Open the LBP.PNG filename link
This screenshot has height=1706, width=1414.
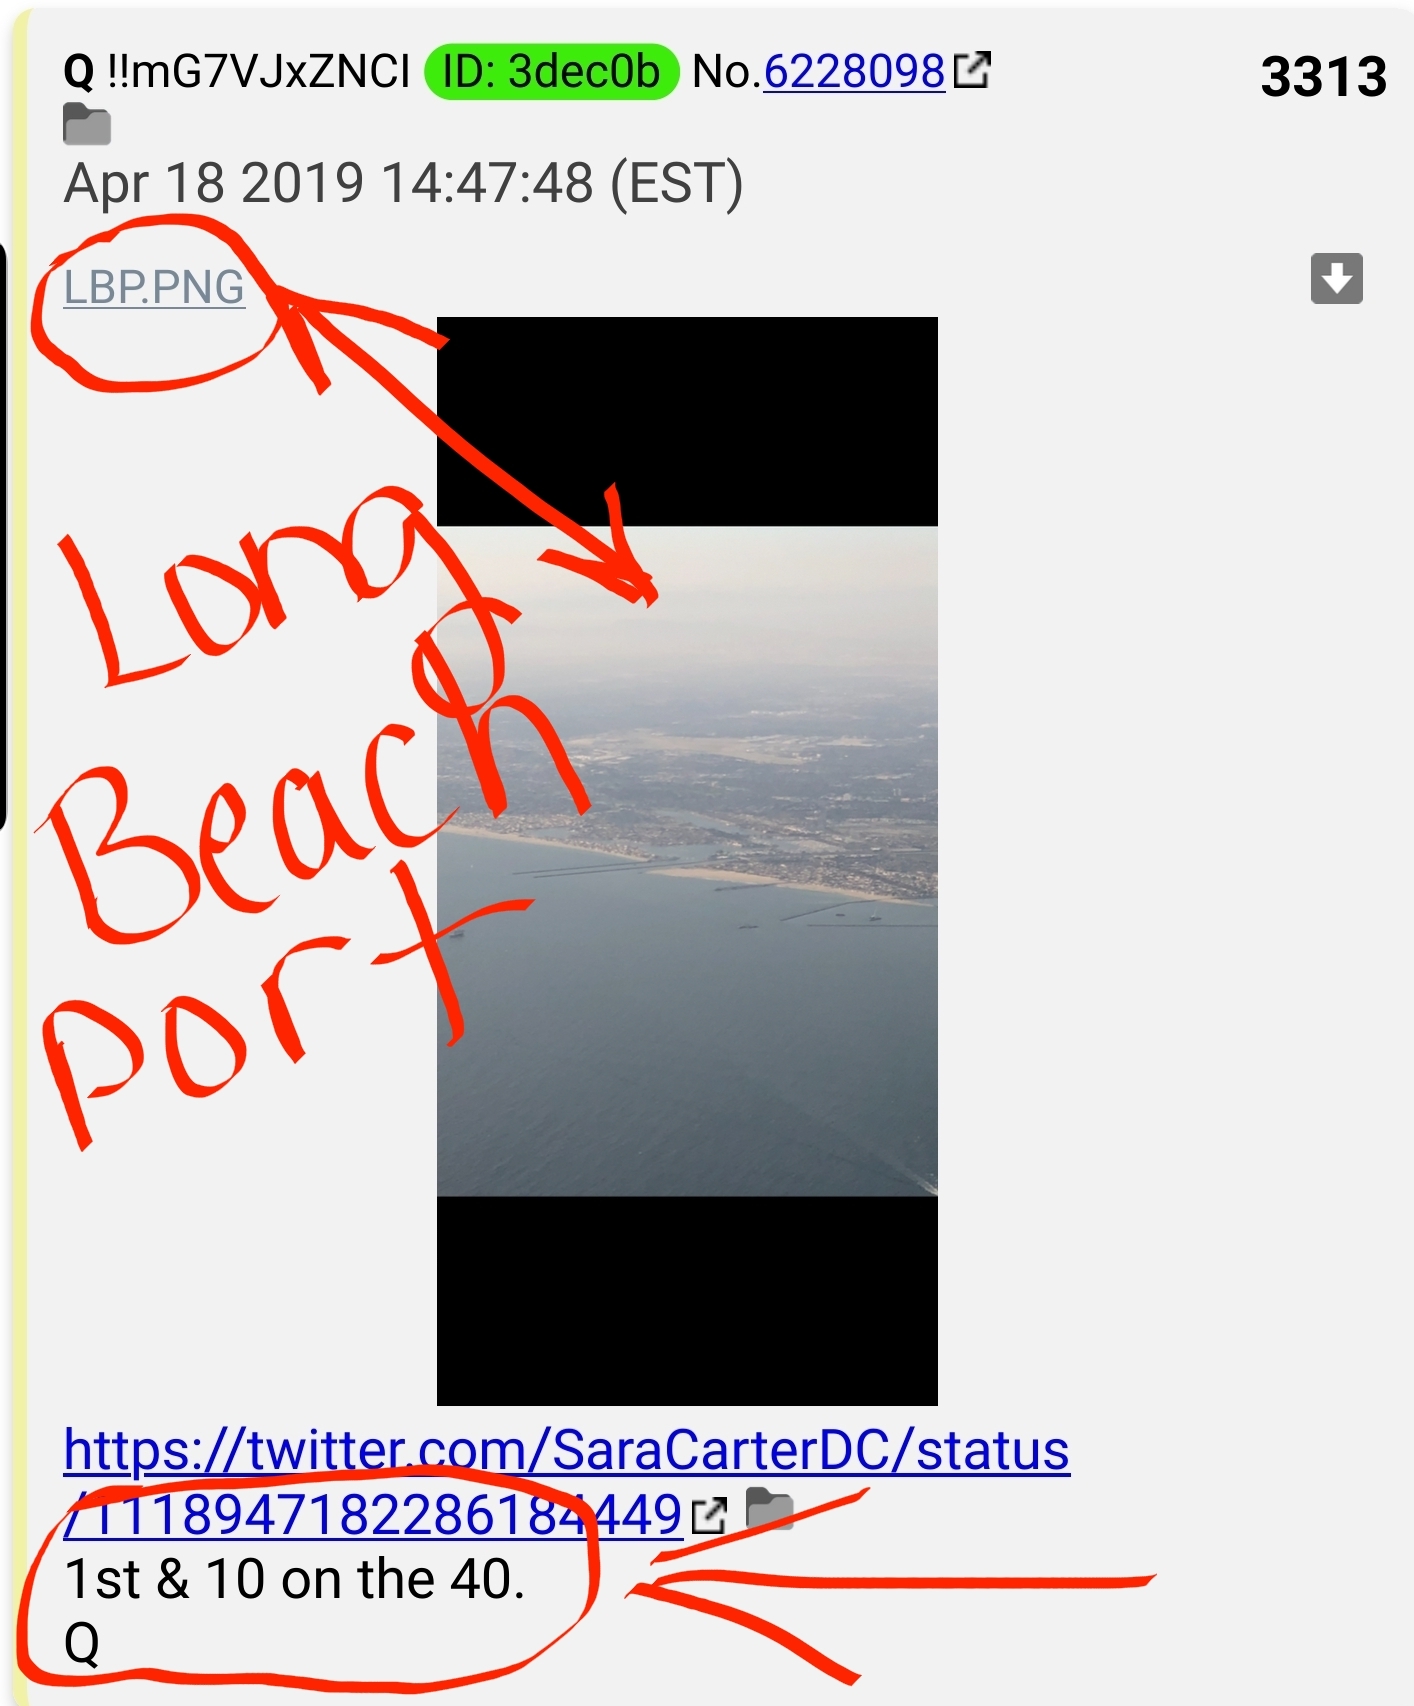pos(154,287)
